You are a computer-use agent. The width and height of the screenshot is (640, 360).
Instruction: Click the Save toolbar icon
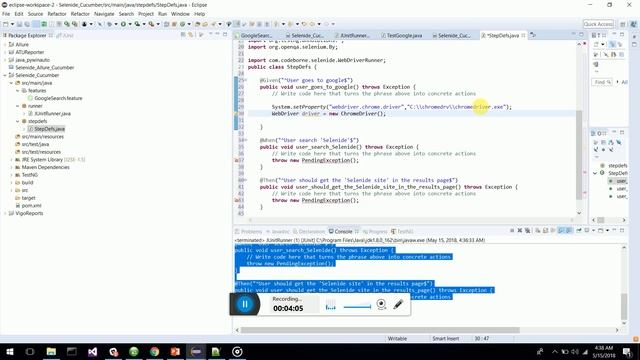pyautogui.click(x=19, y=24)
